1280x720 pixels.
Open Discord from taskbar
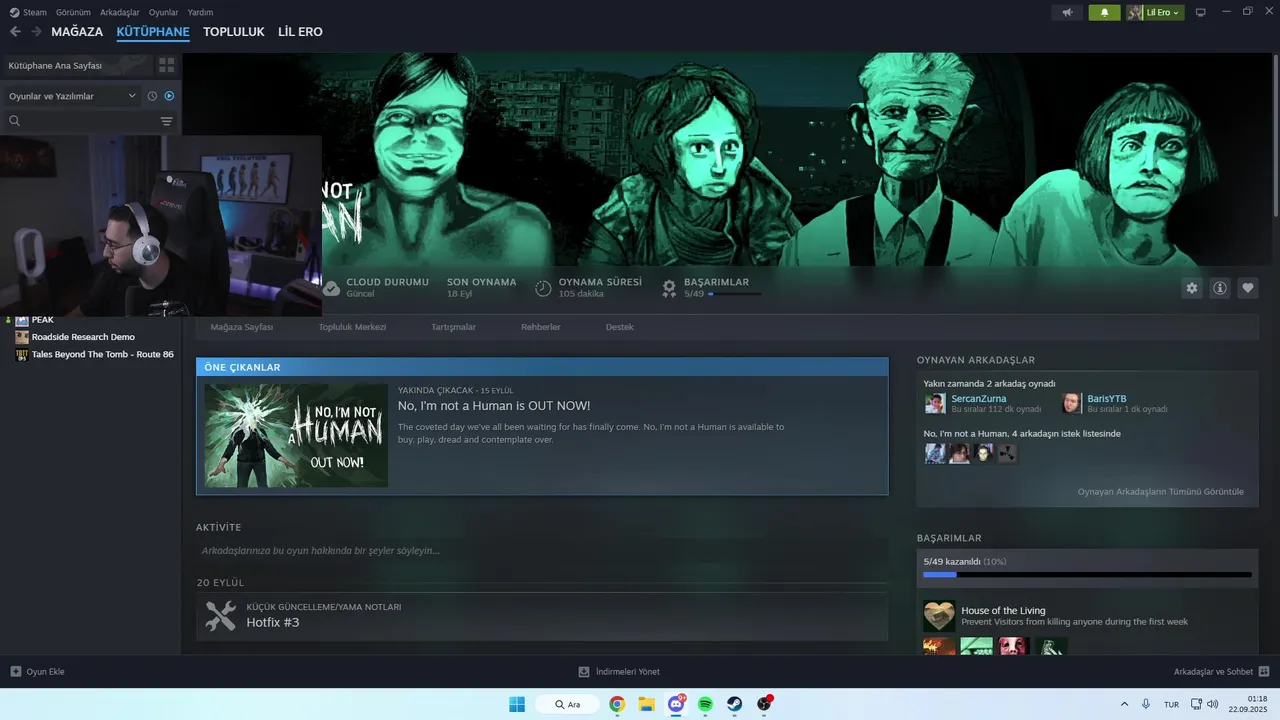point(677,704)
